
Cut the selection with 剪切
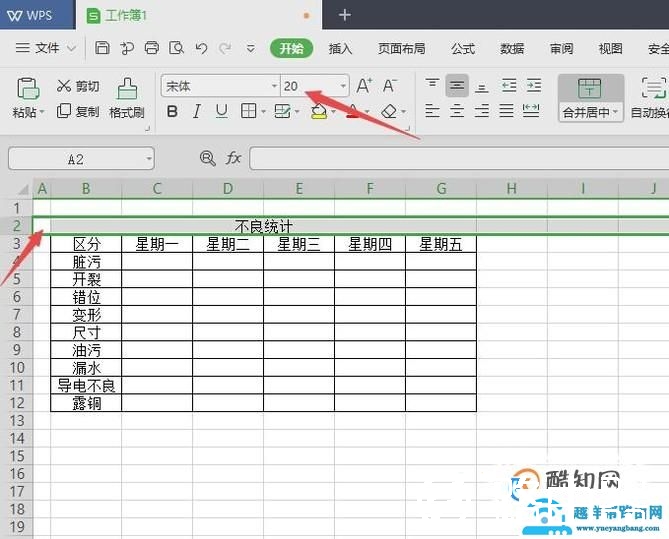pyautogui.click(x=78, y=86)
